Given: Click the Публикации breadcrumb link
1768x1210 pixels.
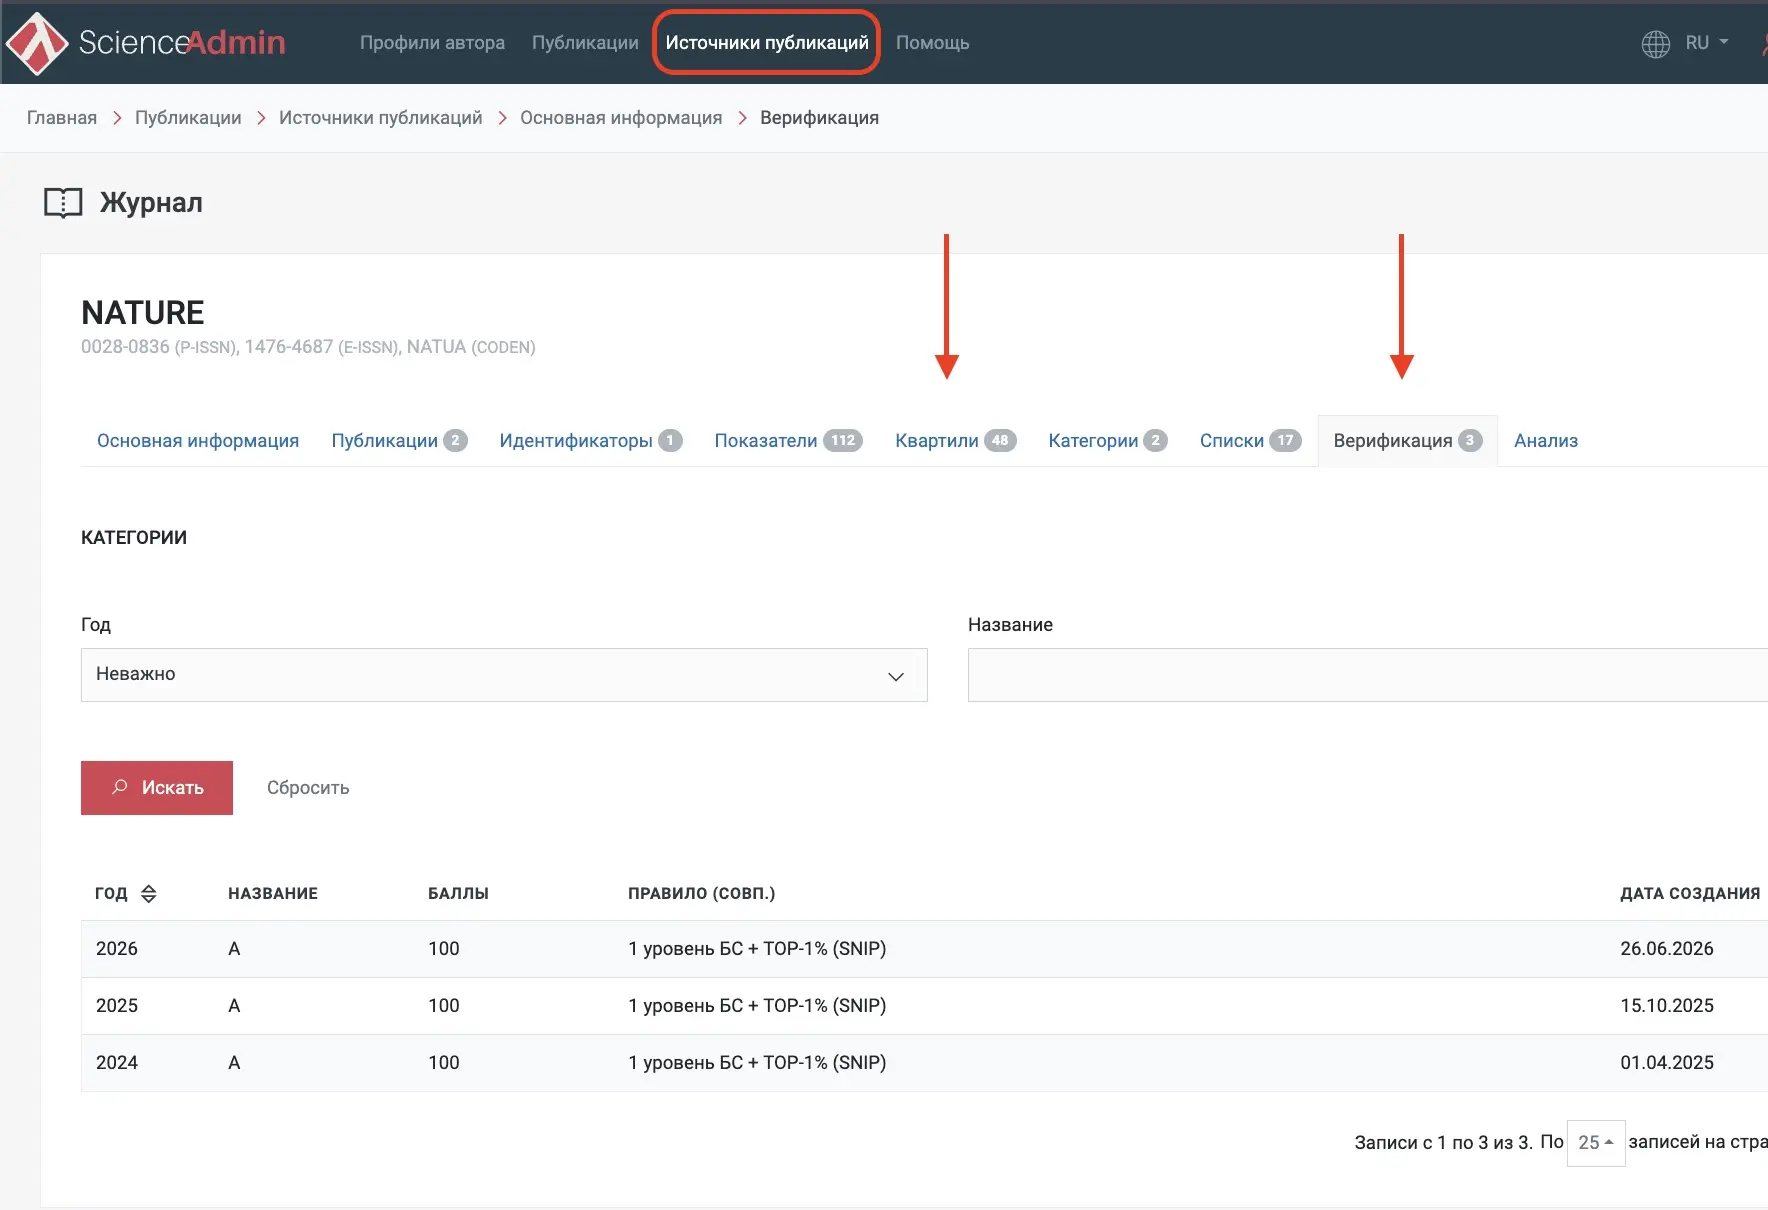Looking at the screenshot, I should 188,118.
